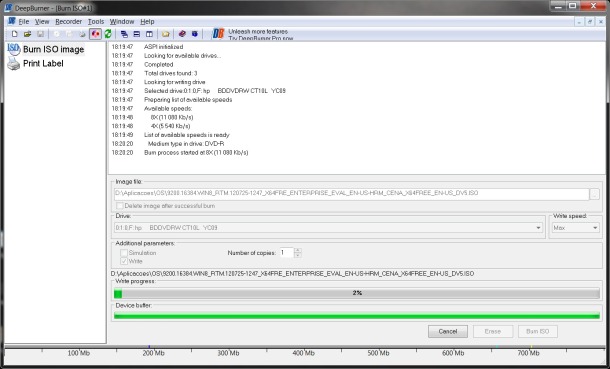The width and height of the screenshot is (610, 369).
Task: Click the log line 'ASPI initialized'
Action: (x=163, y=47)
